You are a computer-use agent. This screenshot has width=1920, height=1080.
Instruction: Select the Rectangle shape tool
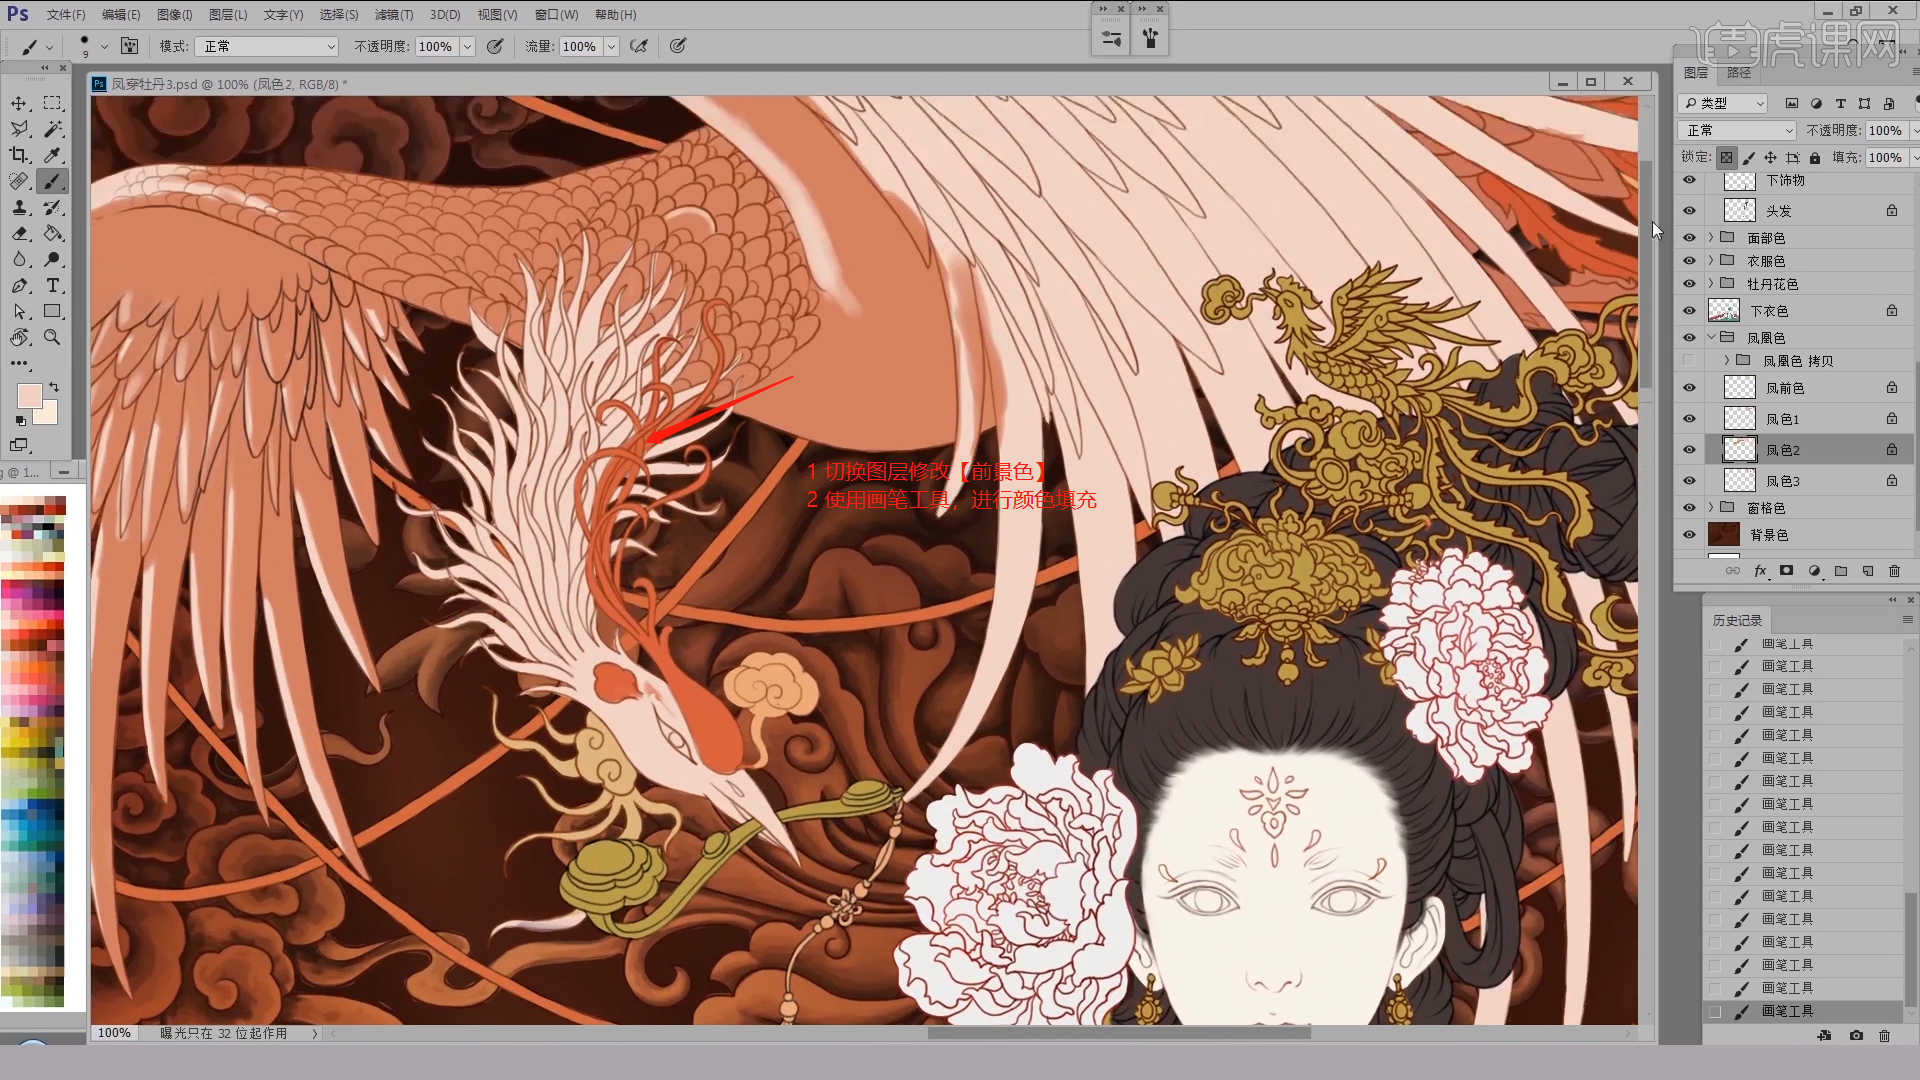point(53,311)
